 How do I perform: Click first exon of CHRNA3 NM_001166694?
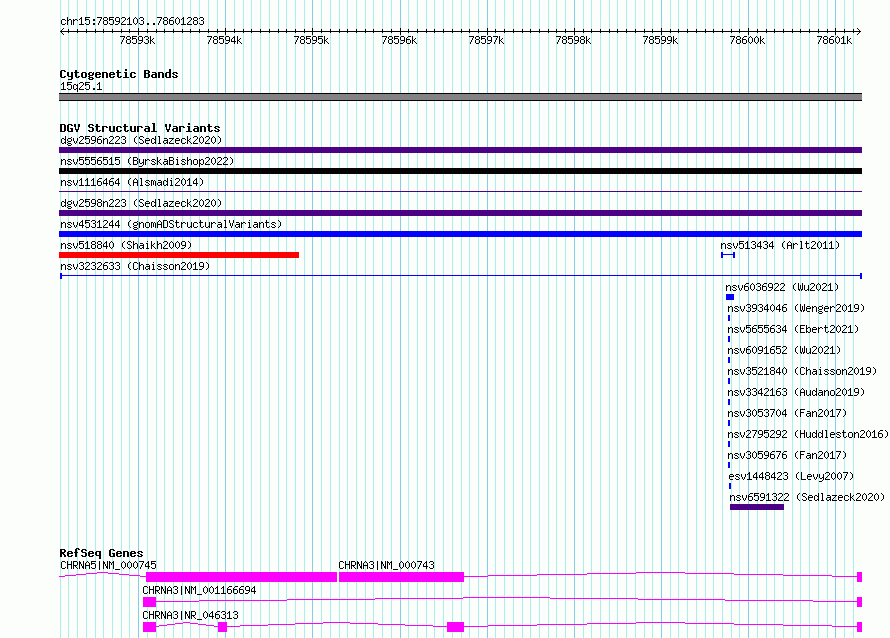pos(149,602)
